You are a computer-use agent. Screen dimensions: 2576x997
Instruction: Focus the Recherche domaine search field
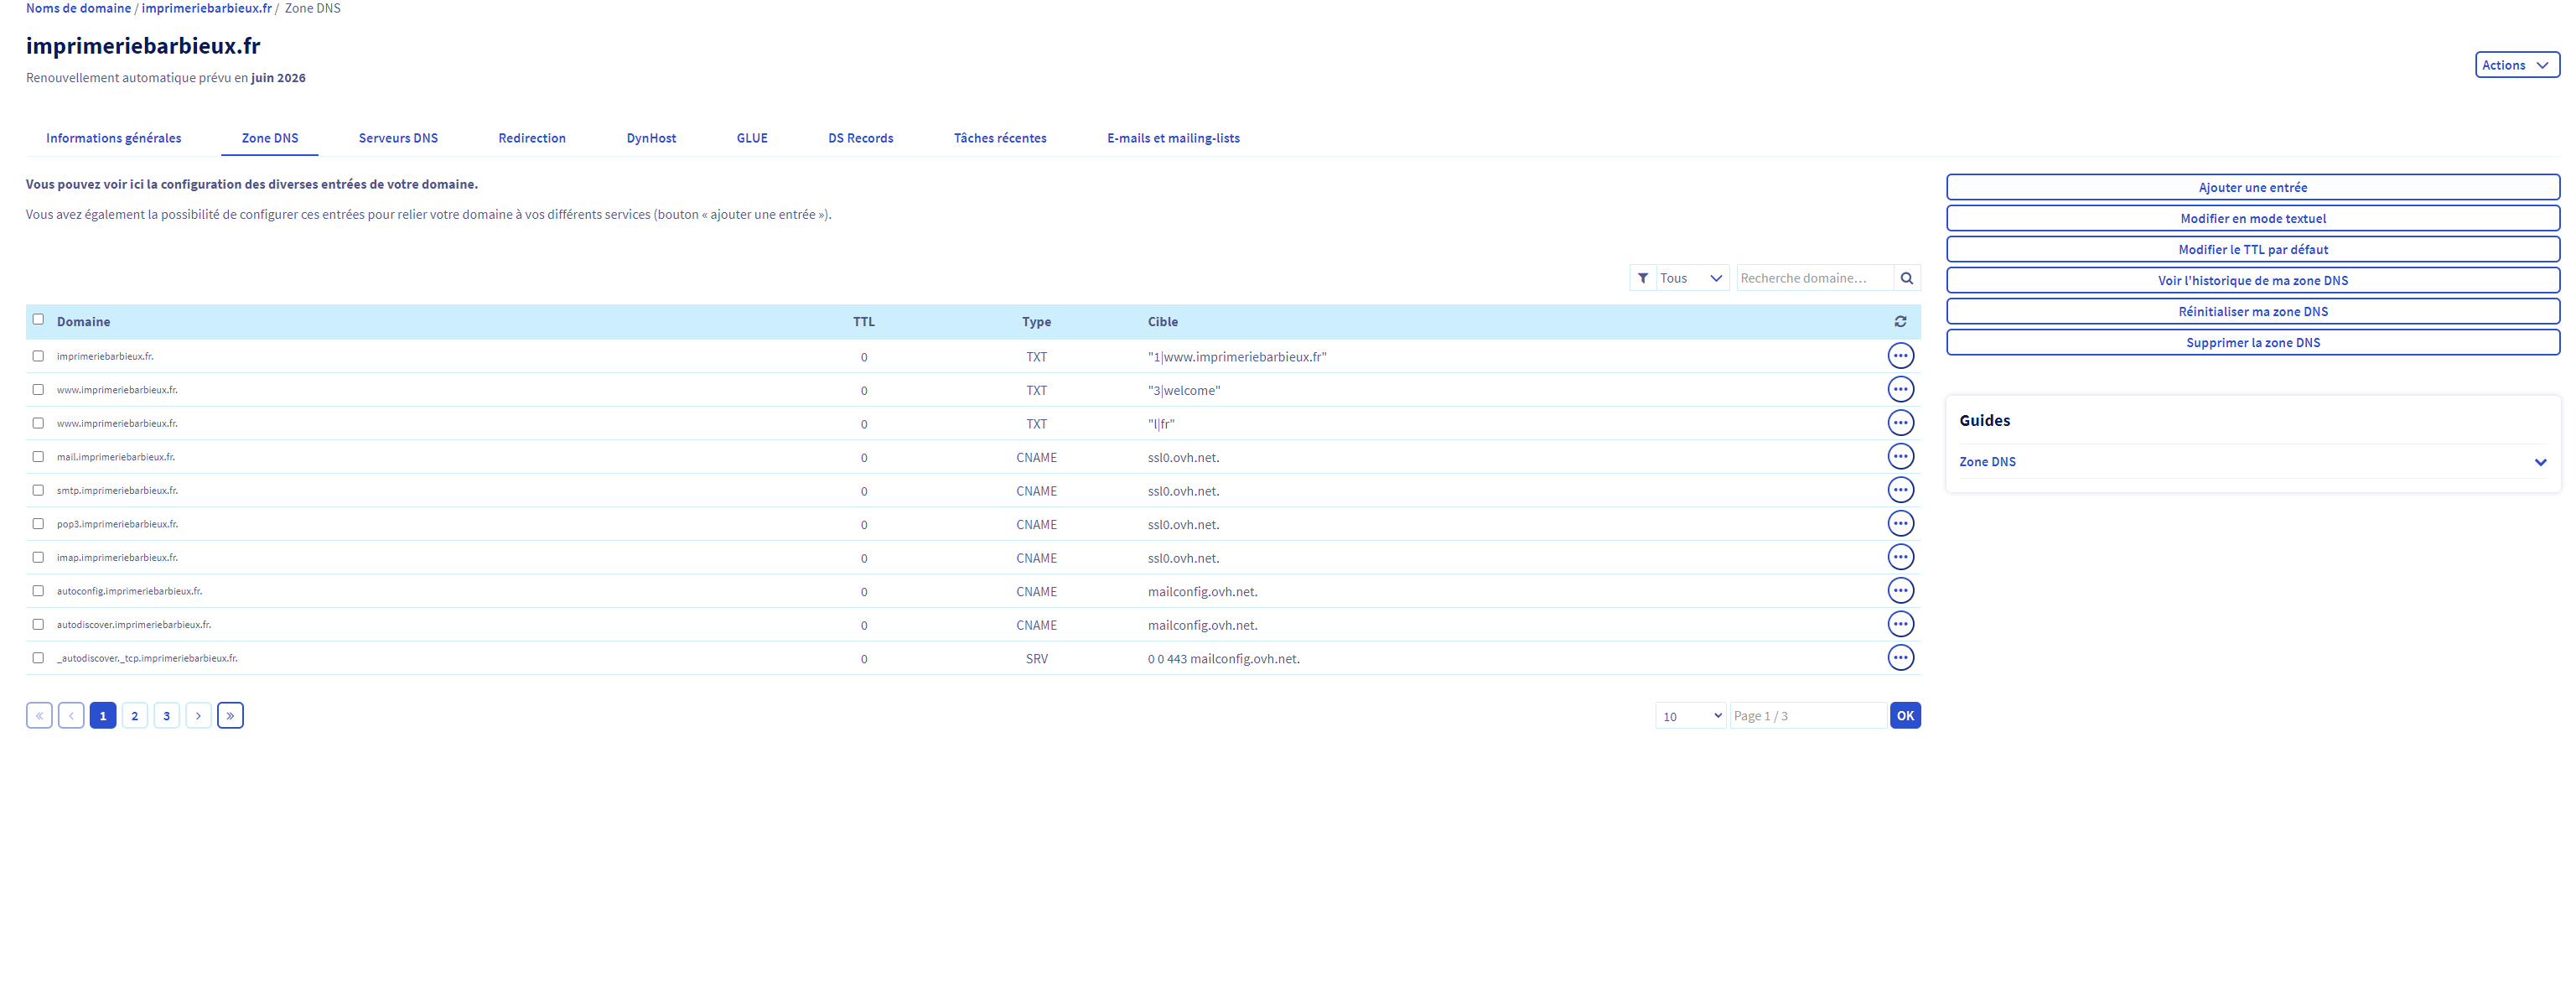tap(1813, 278)
